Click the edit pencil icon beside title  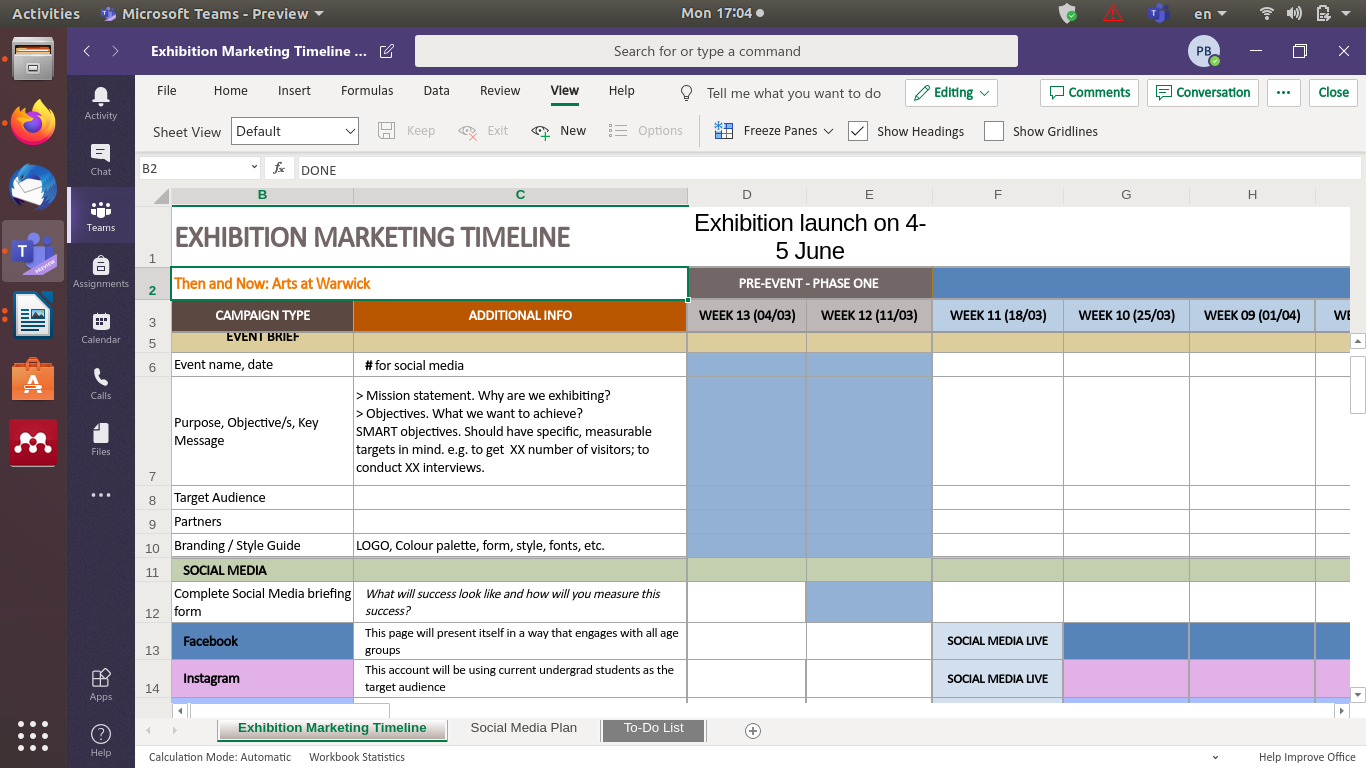coord(387,51)
